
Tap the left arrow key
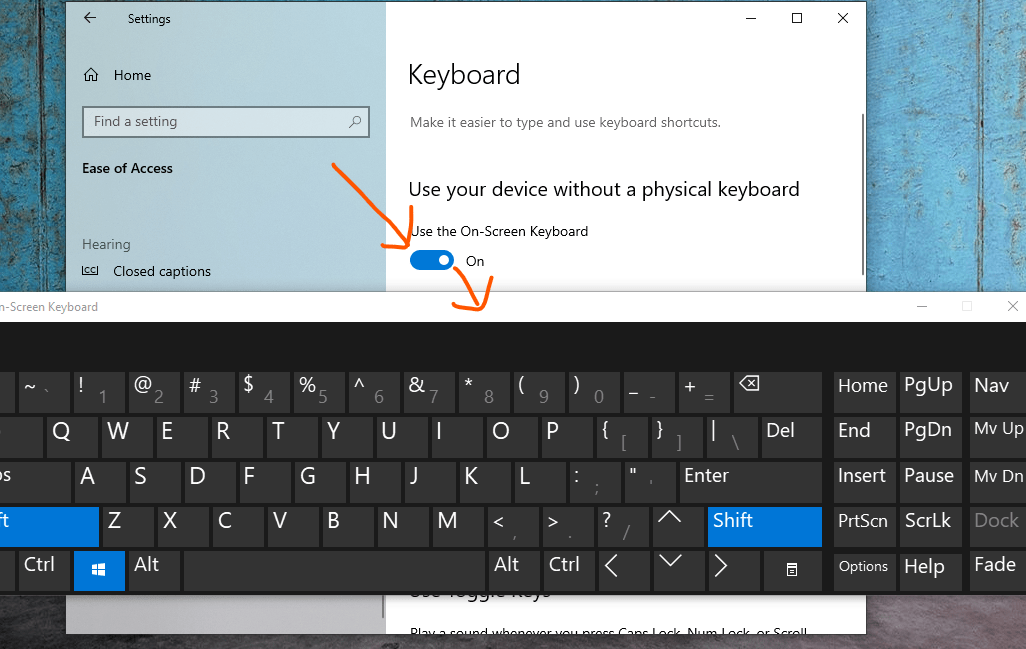612,566
